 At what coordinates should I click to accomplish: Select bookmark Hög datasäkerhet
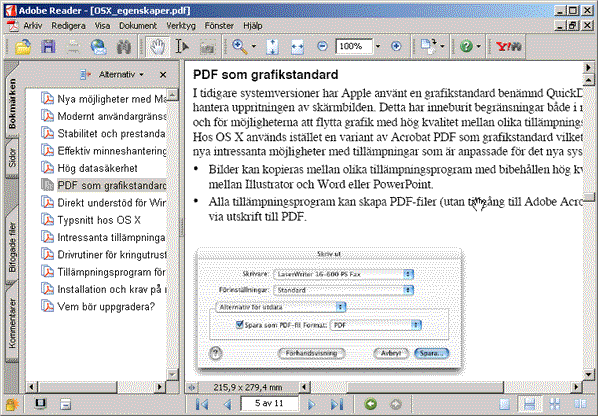89,168
